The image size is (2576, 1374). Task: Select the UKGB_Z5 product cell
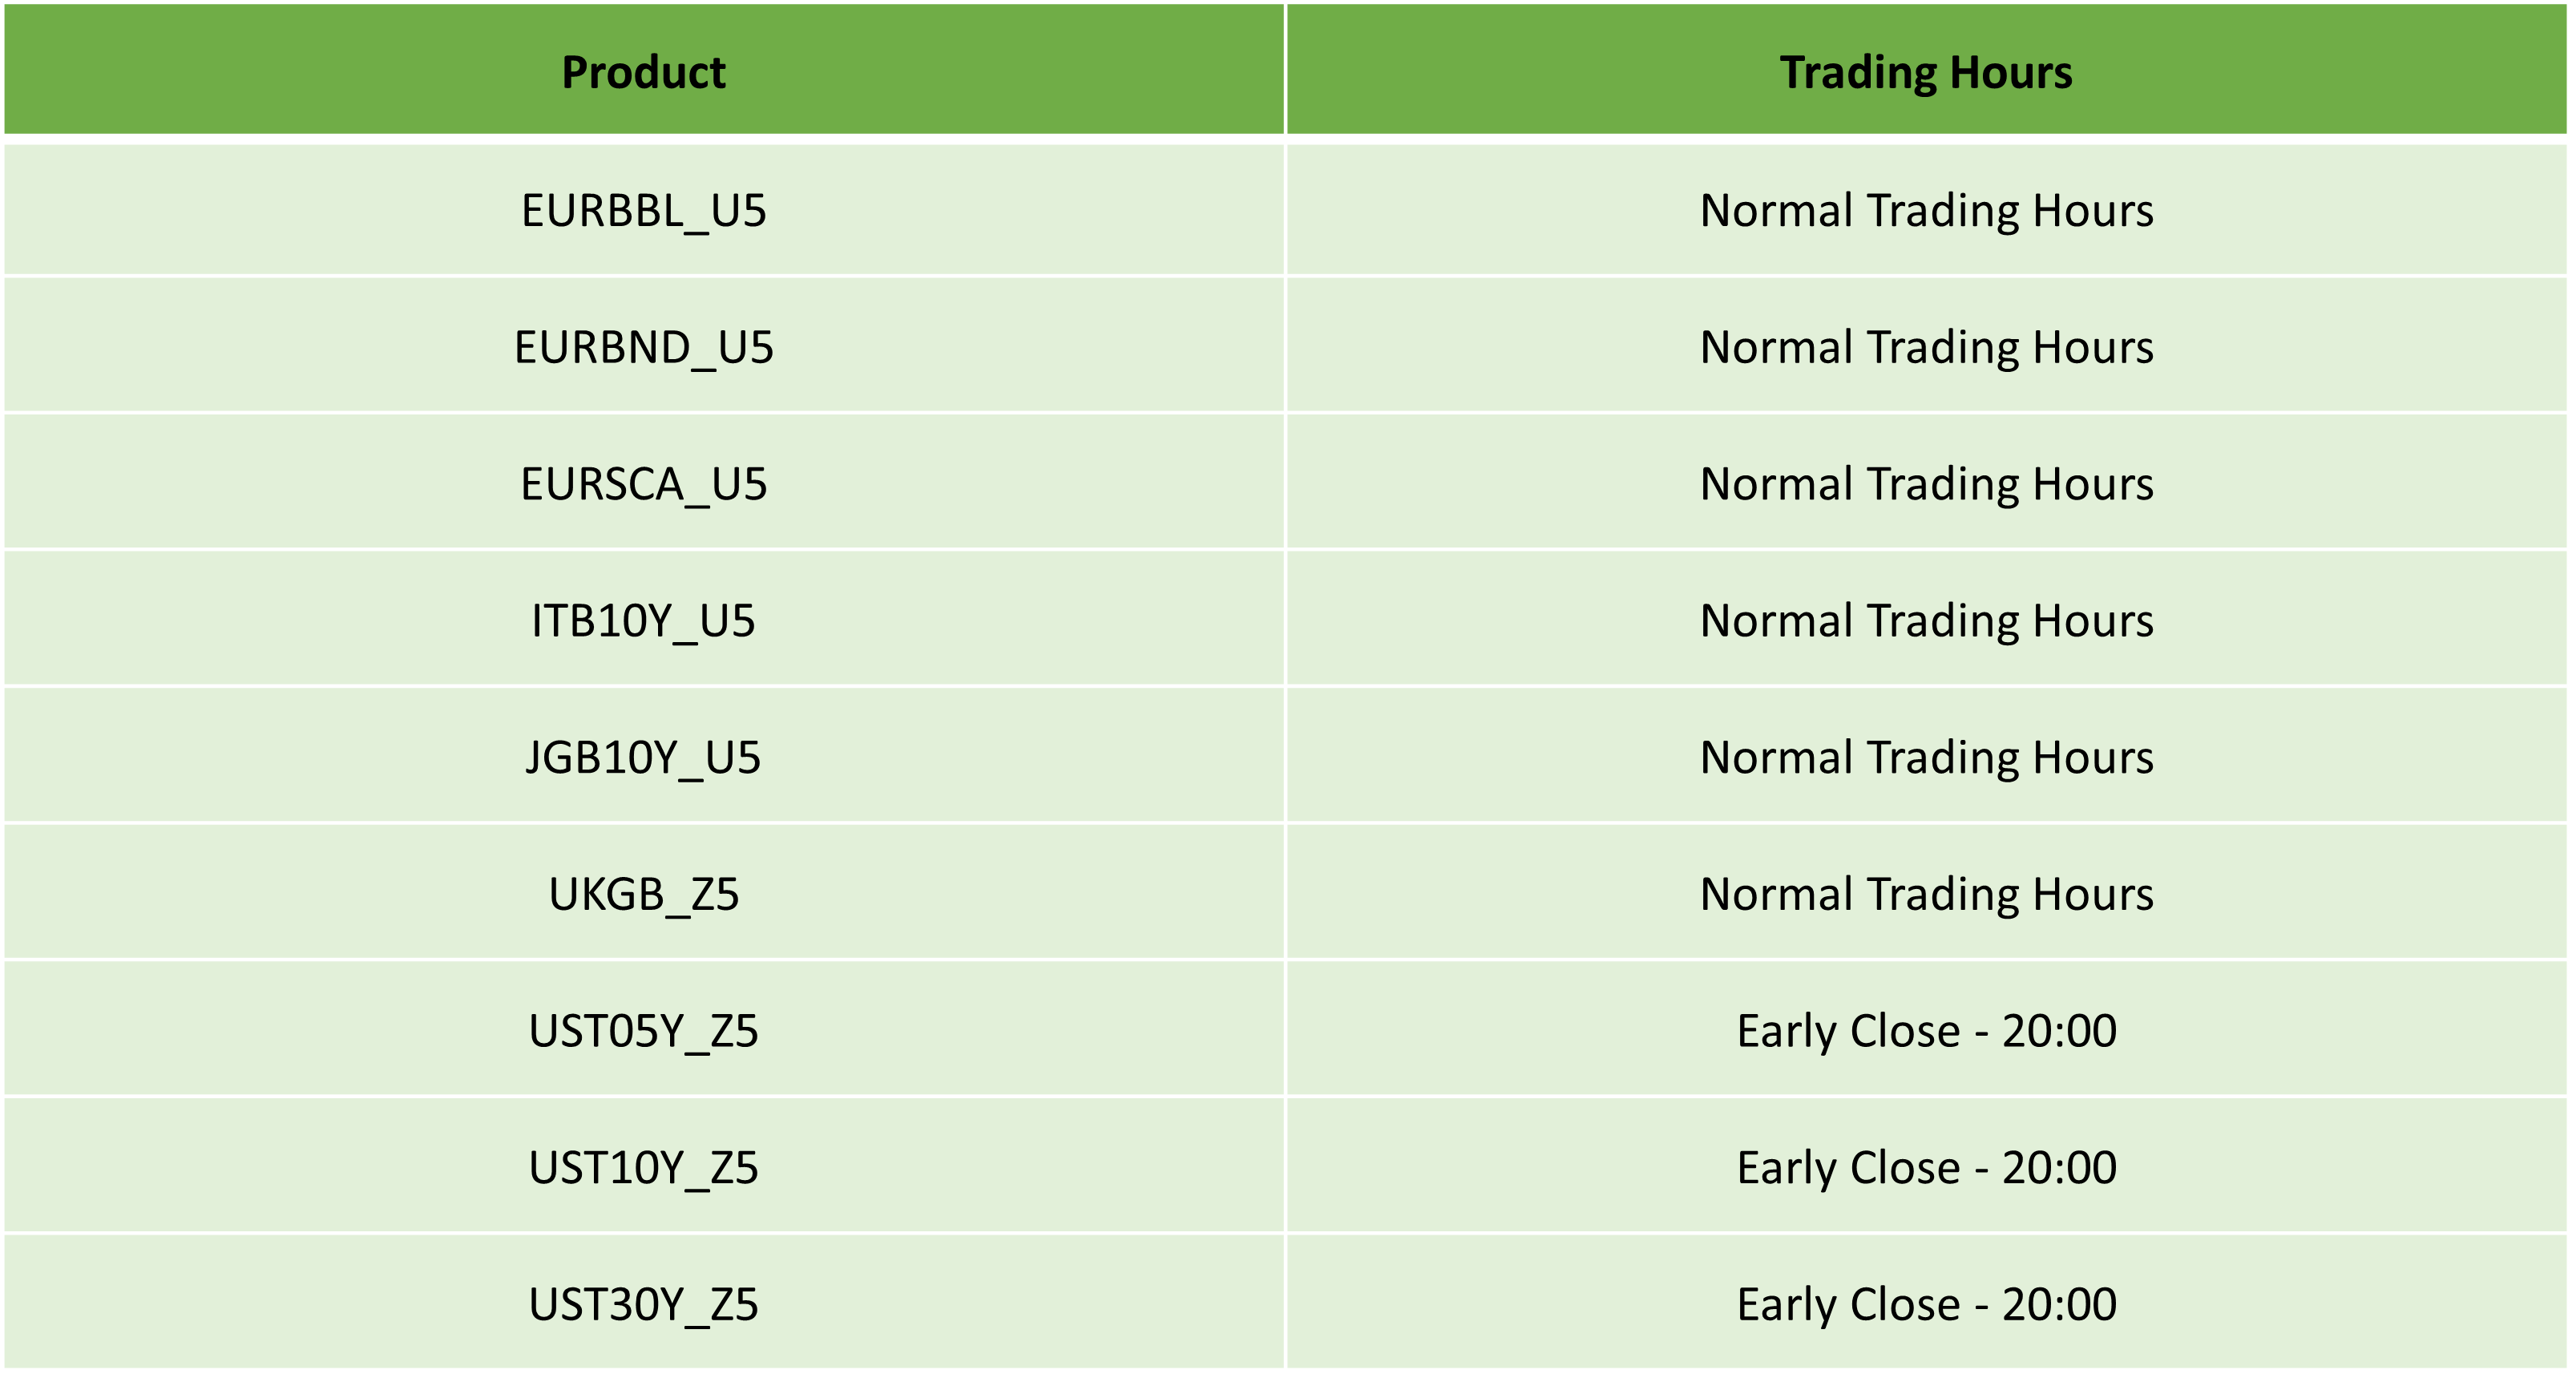[x=643, y=893]
